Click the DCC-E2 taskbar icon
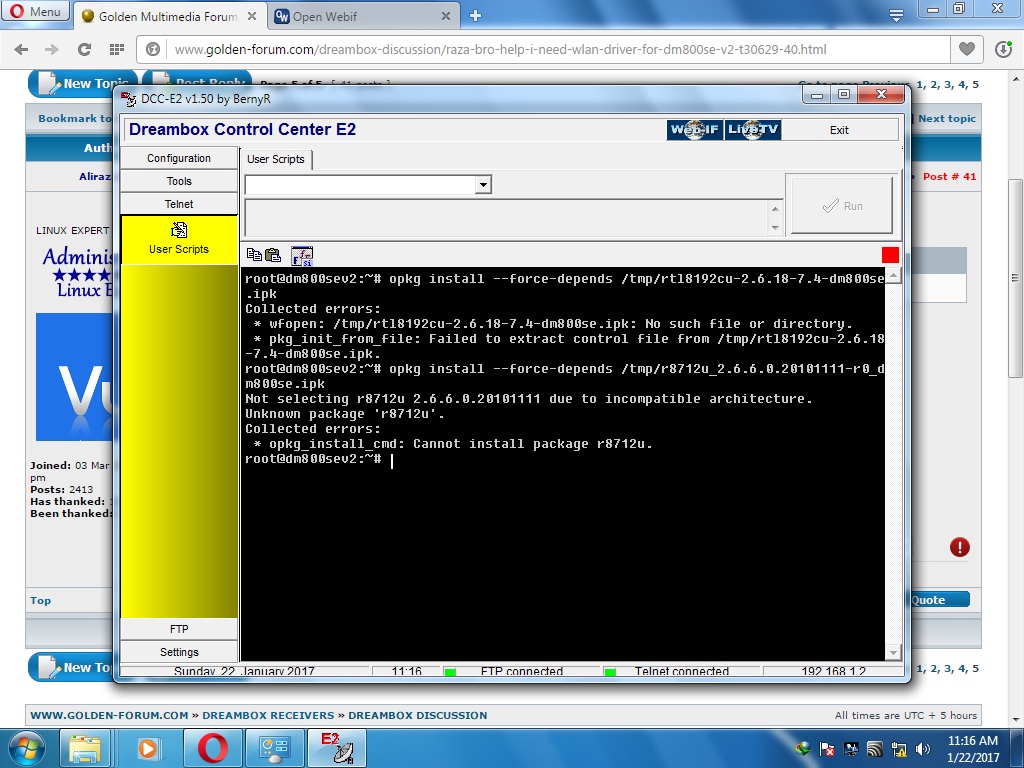This screenshot has height=768, width=1024. (x=337, y=748)
